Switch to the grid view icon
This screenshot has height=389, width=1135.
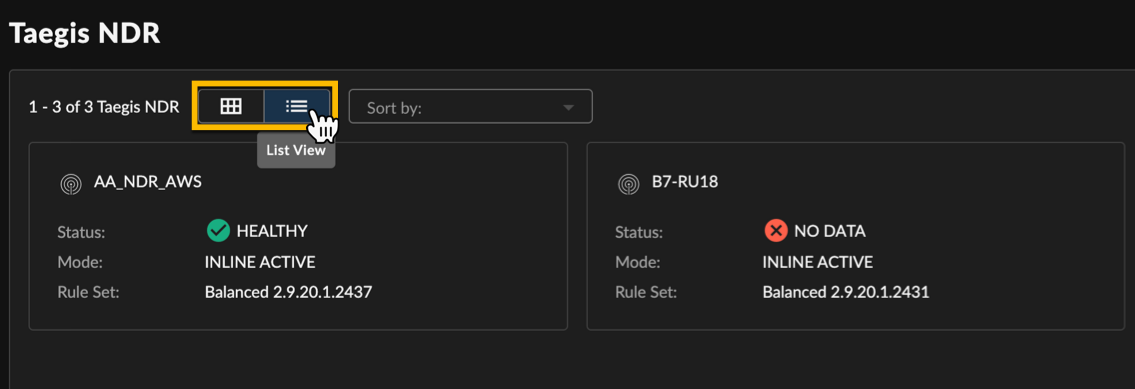(231, 106)
